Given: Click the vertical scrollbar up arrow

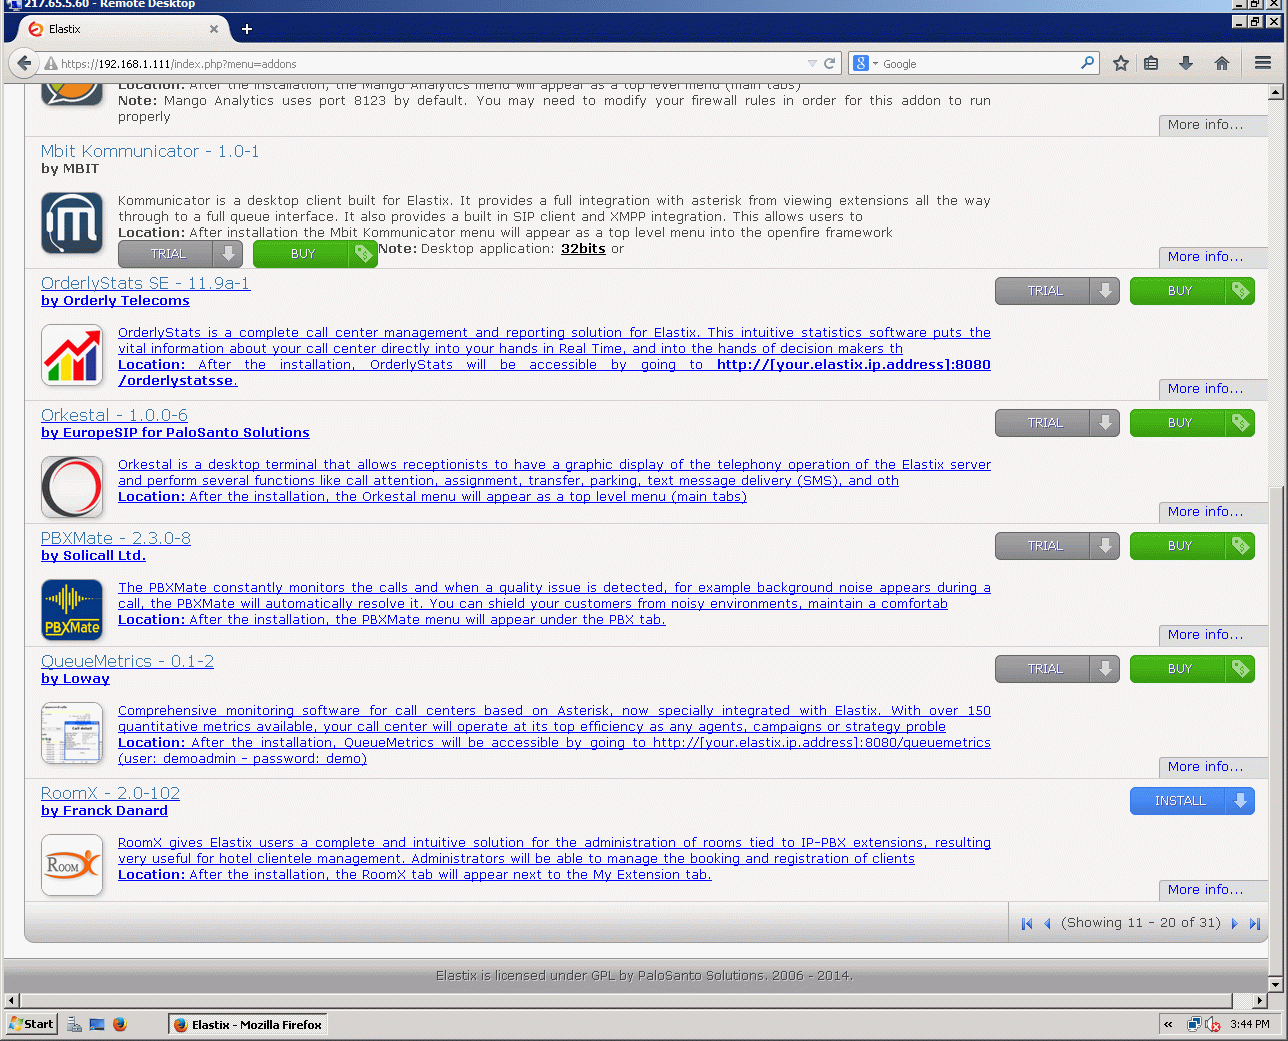Looking at the screenshot, I should point(1275,93).
